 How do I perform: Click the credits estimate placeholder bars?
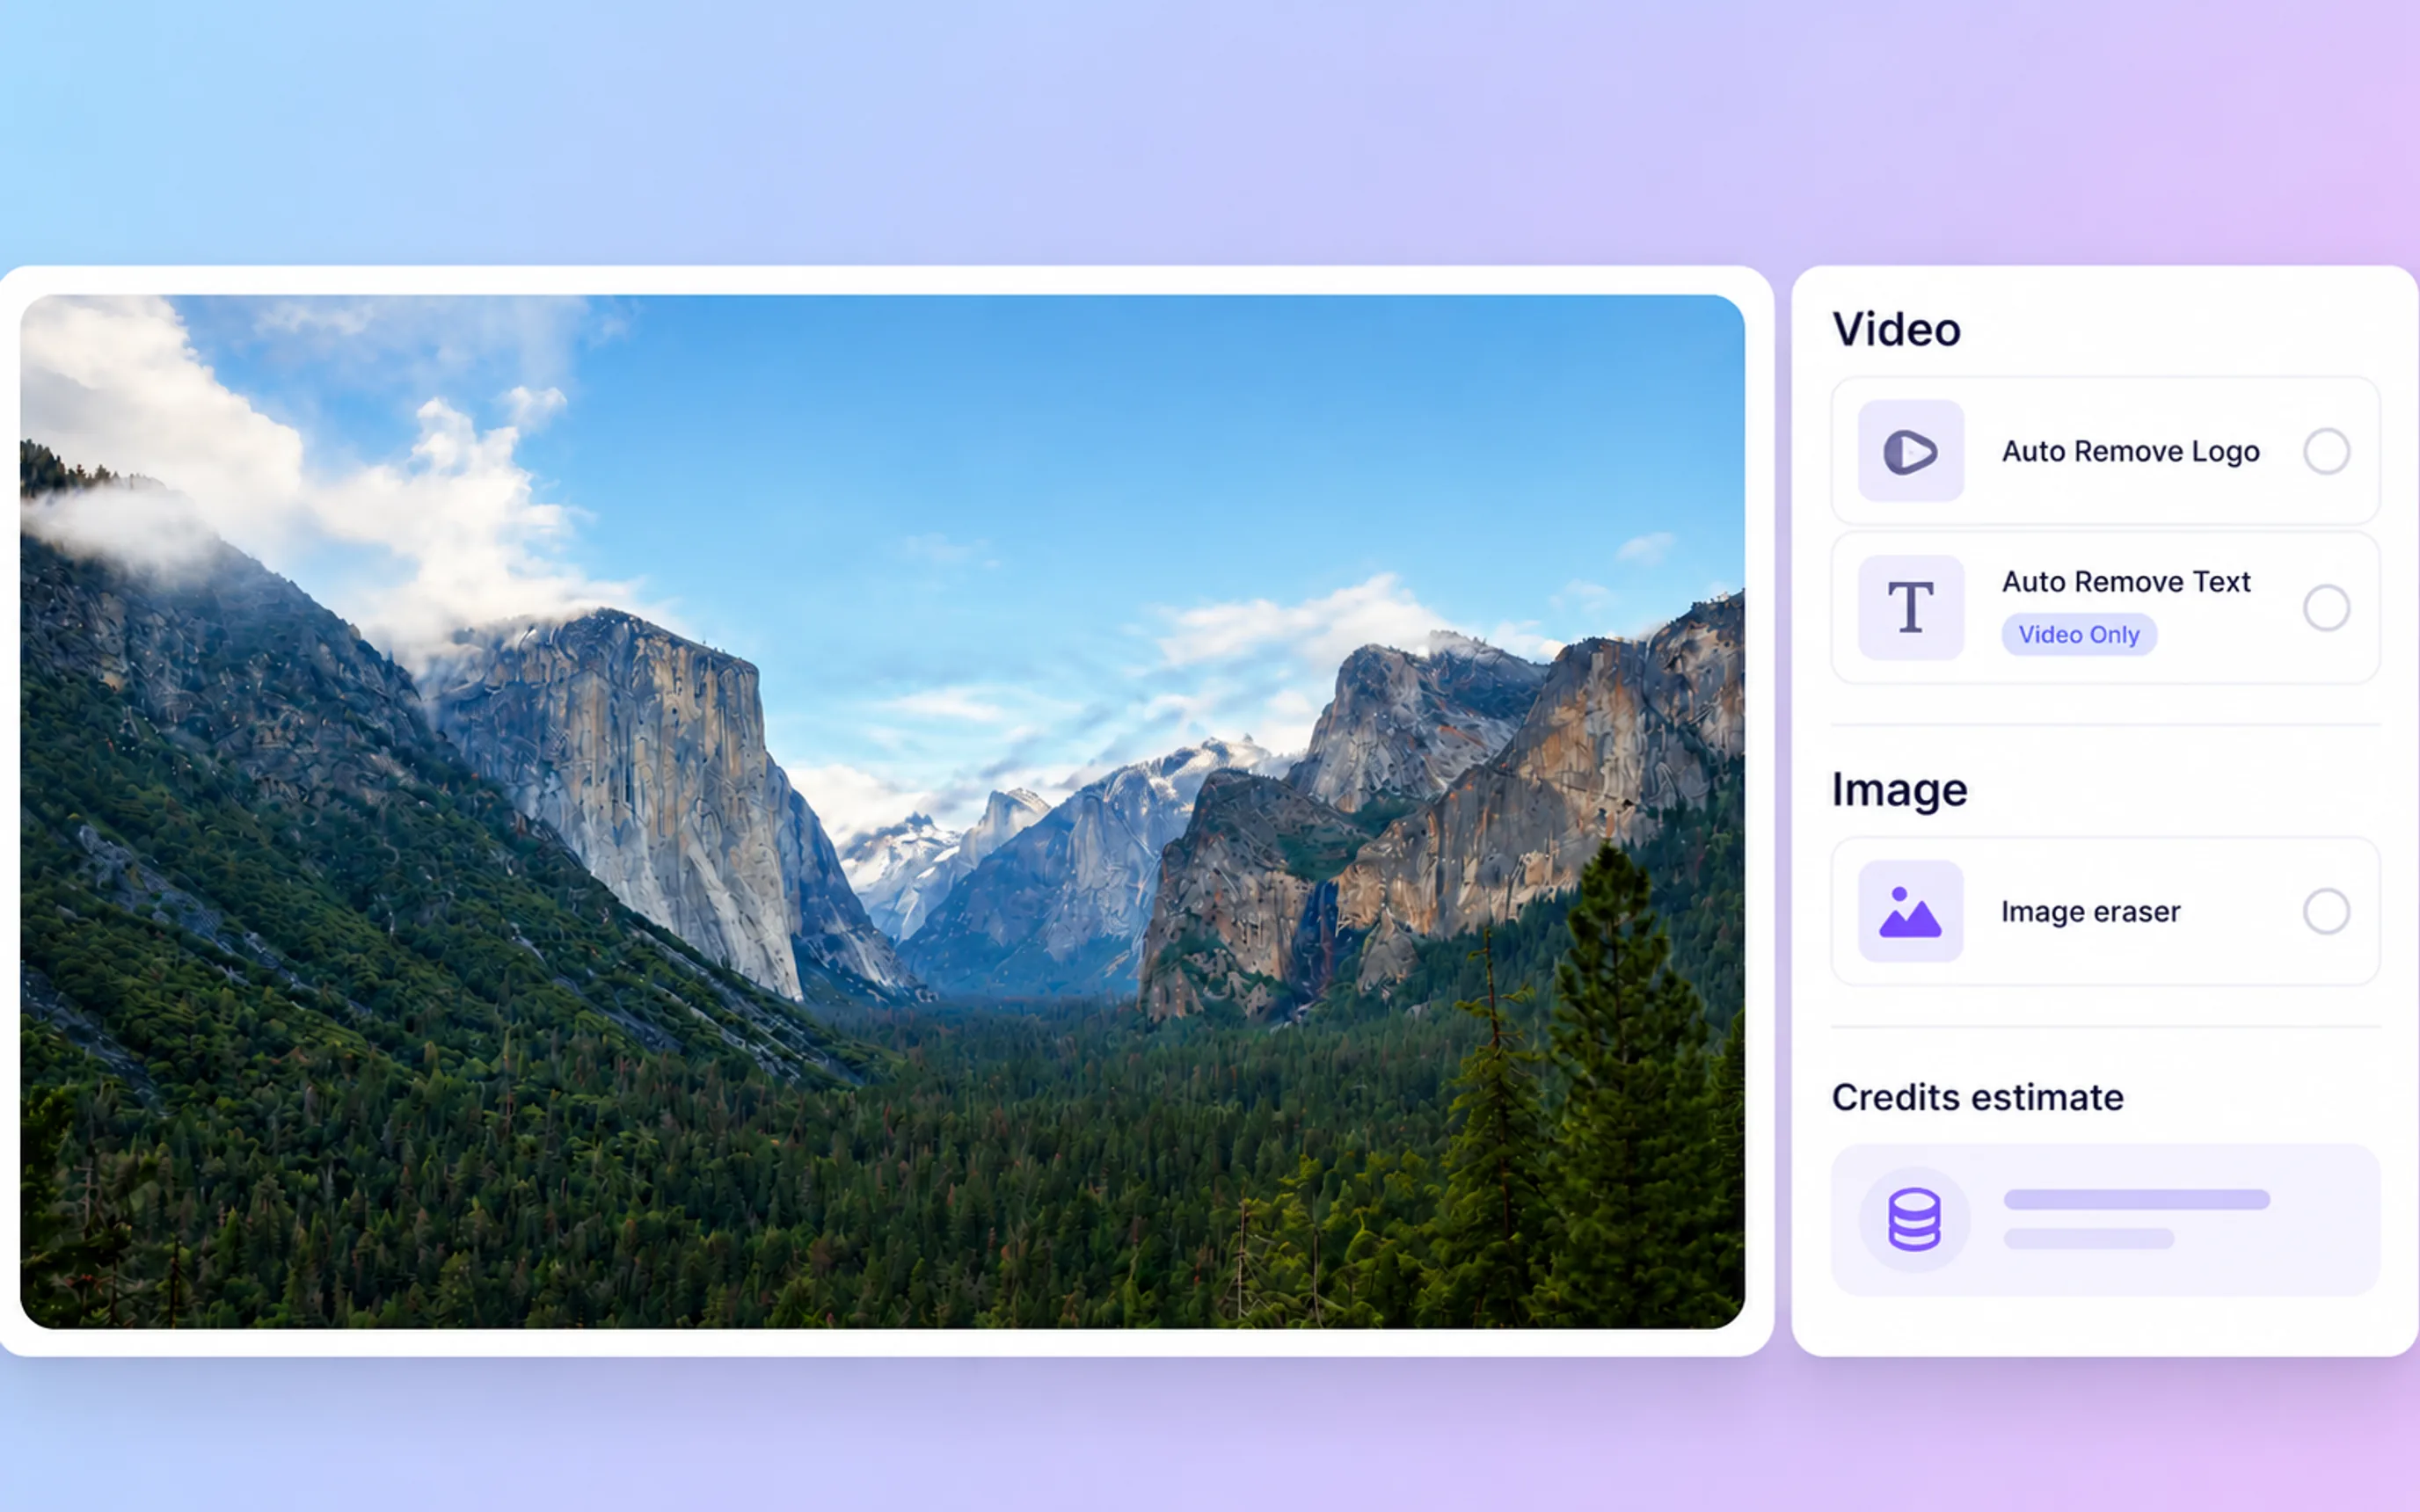coord(2136,1218)
